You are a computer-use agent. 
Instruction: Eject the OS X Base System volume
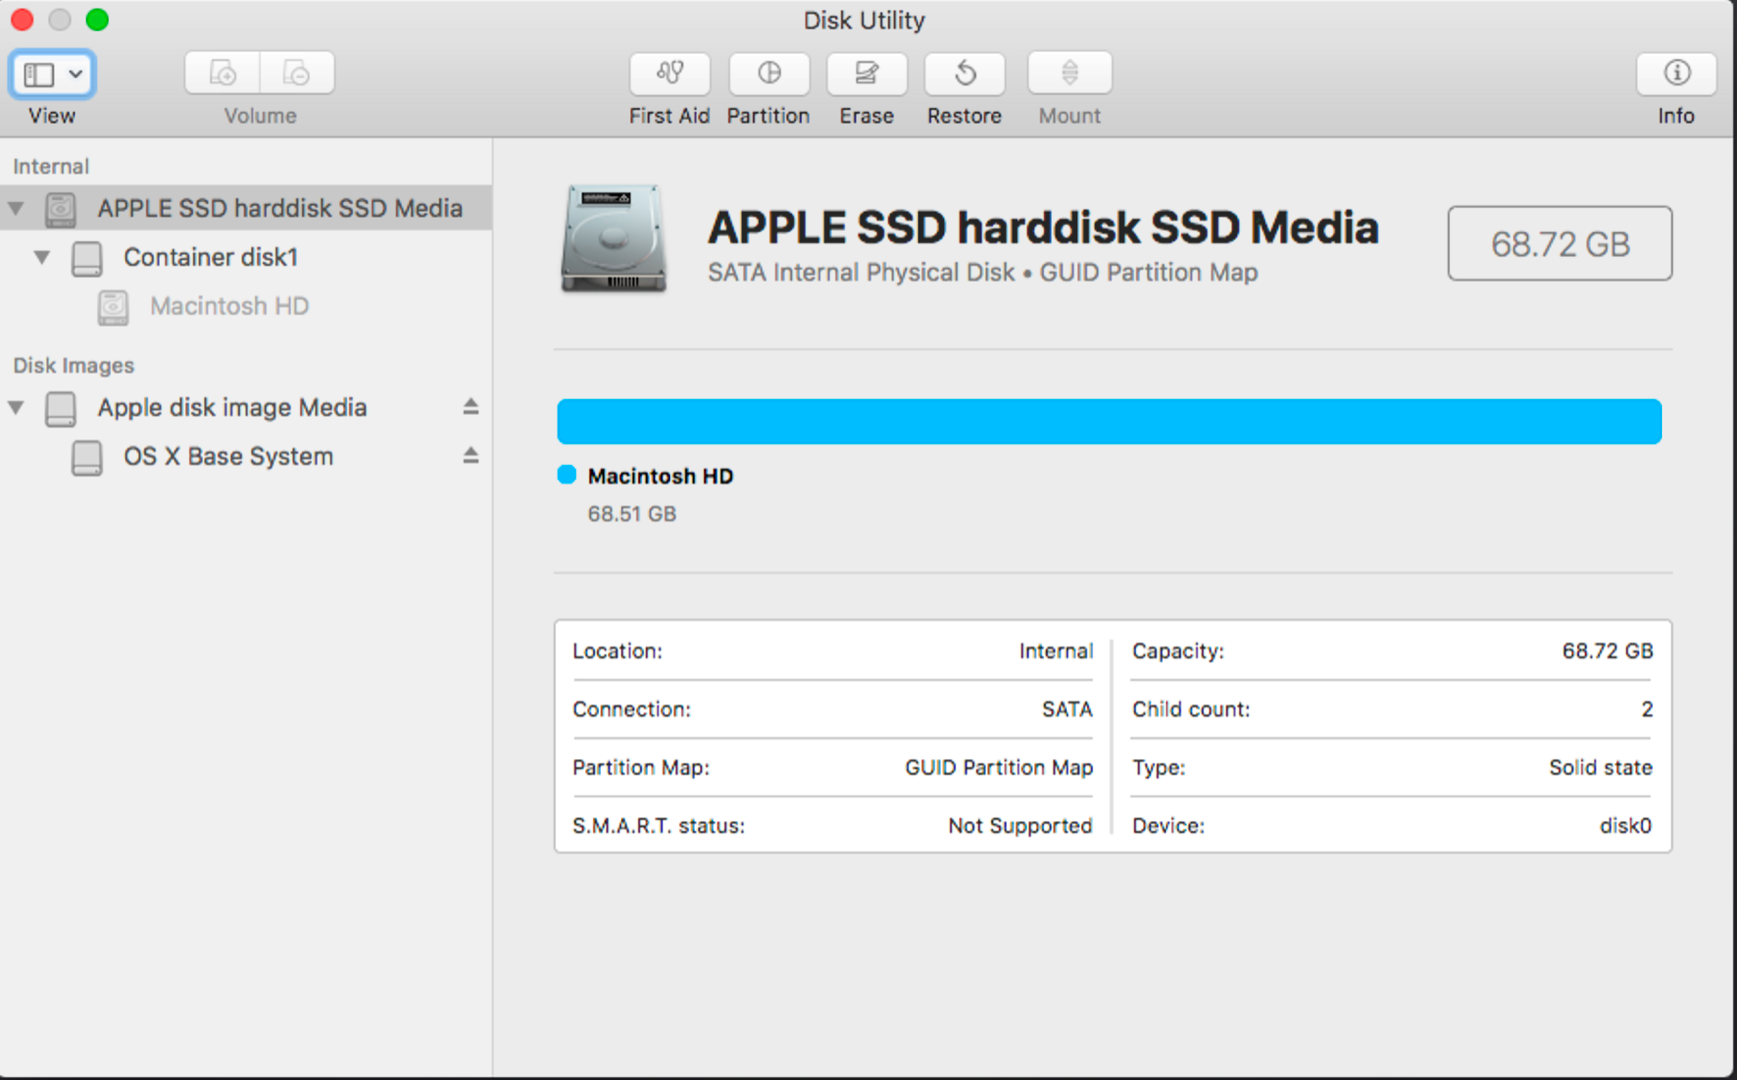(470, 456)
